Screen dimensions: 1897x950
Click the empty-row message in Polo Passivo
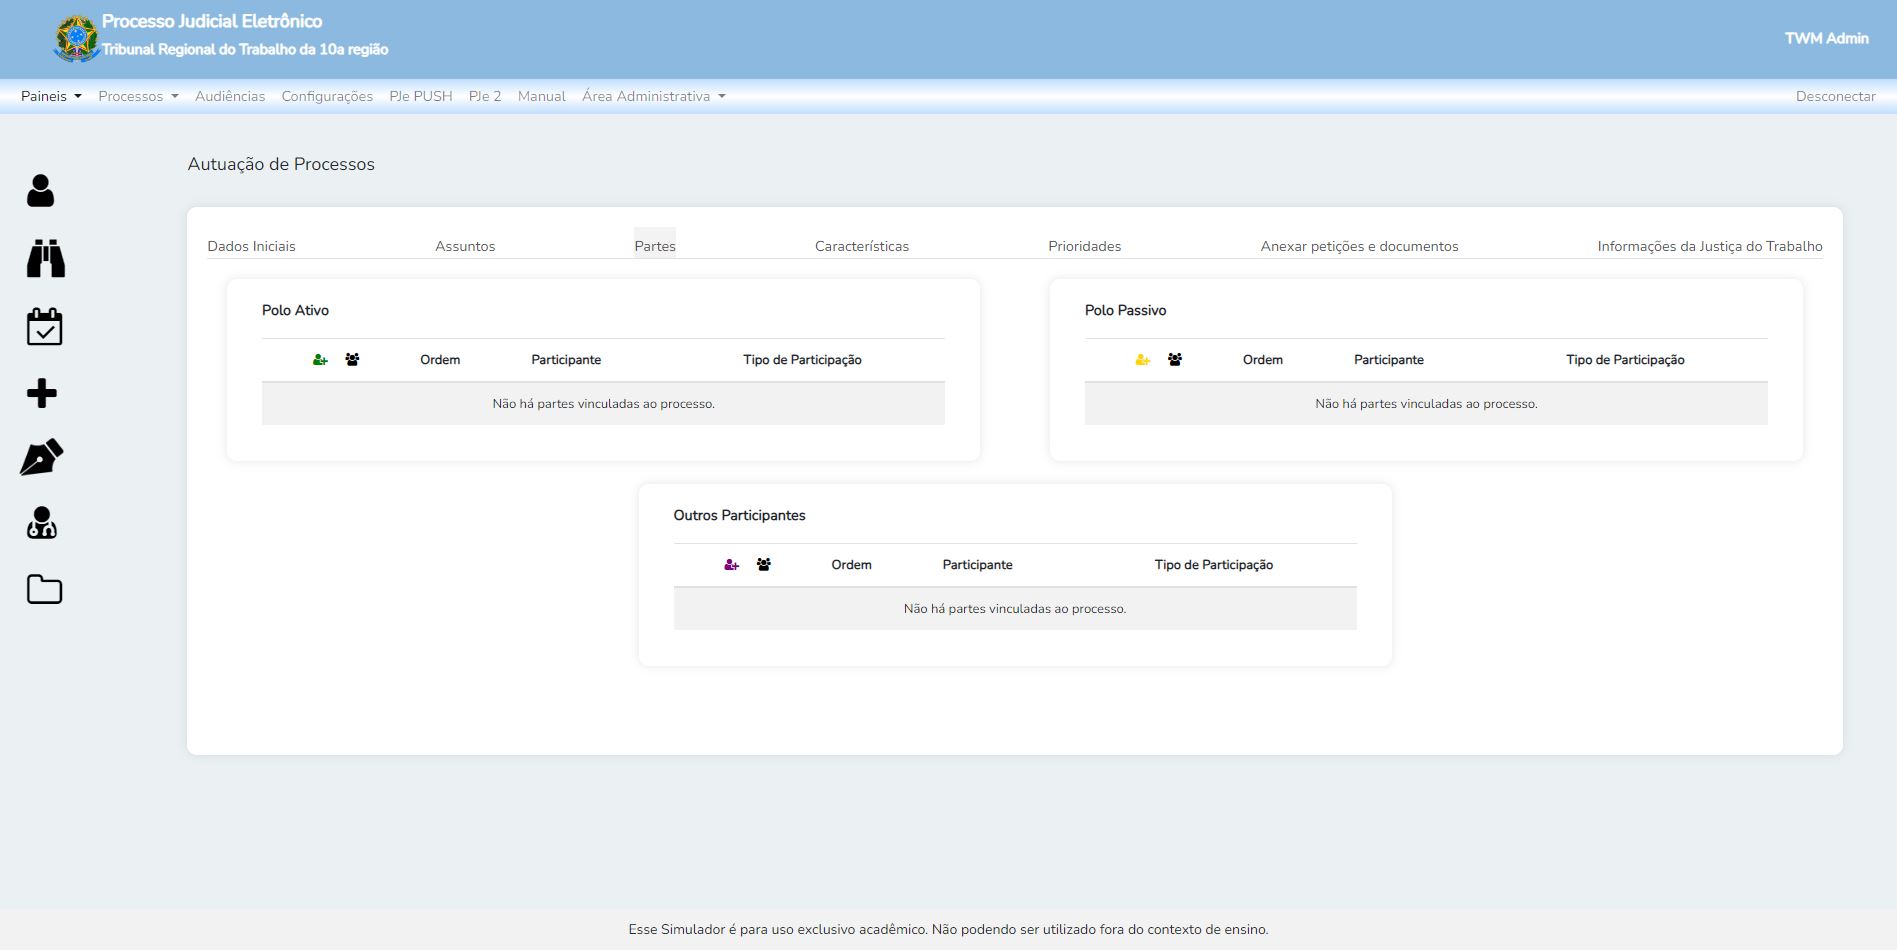click(1426, 404)
